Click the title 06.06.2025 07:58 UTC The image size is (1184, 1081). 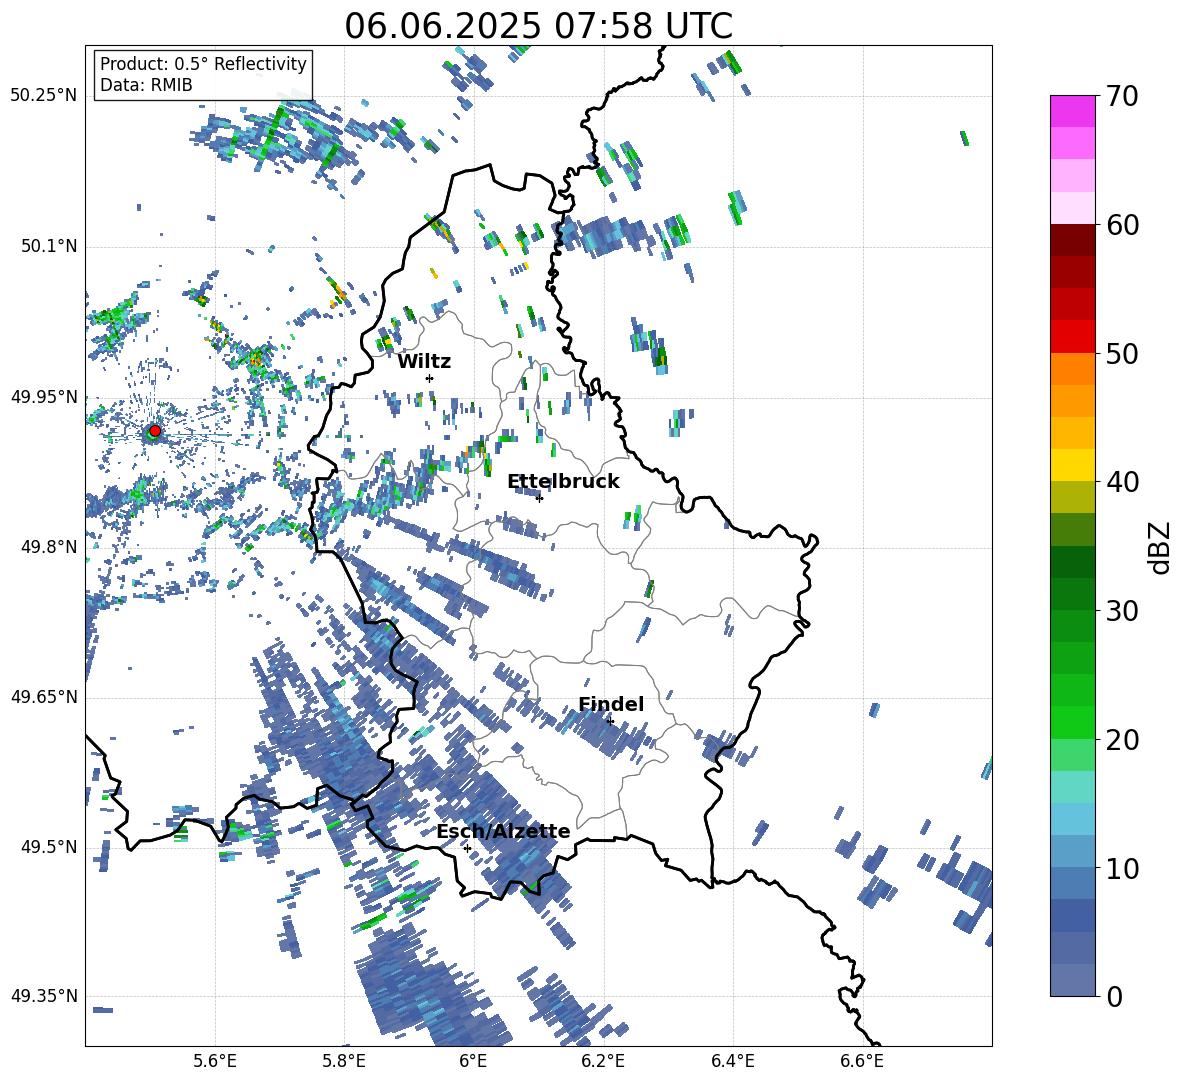(538, 26)
